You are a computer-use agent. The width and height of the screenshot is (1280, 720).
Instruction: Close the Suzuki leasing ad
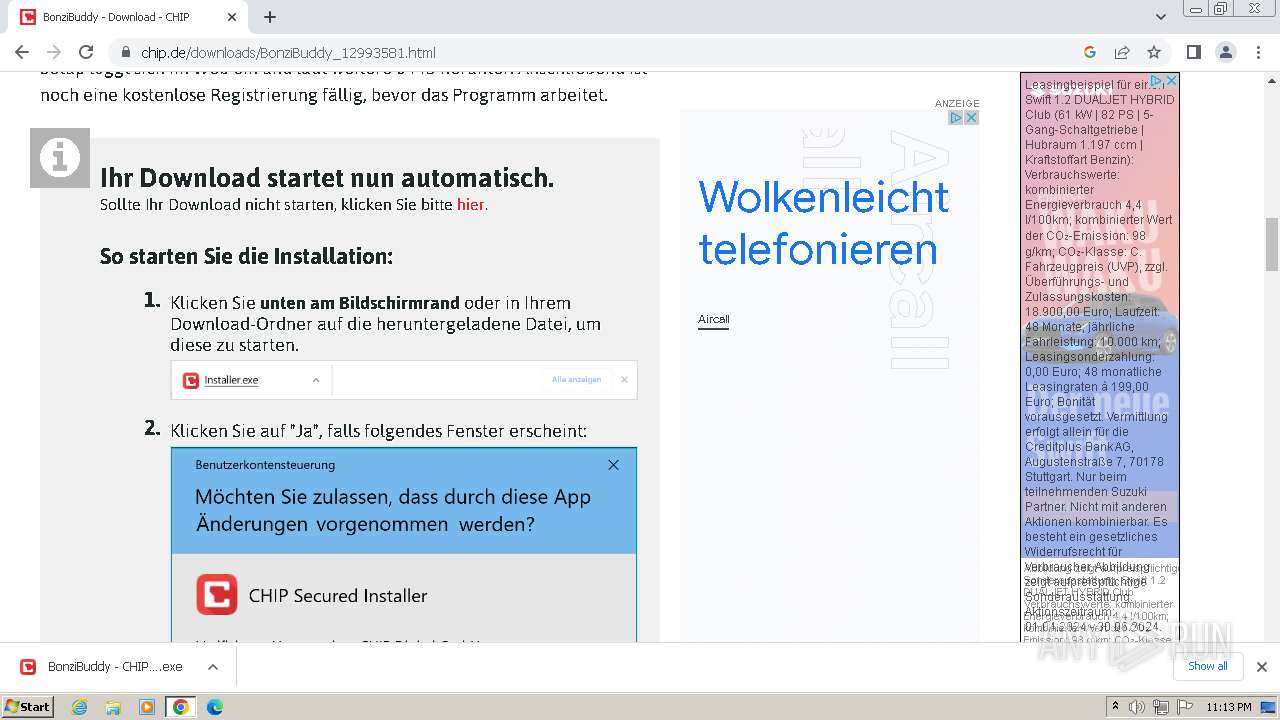(x=1172, y=80)
